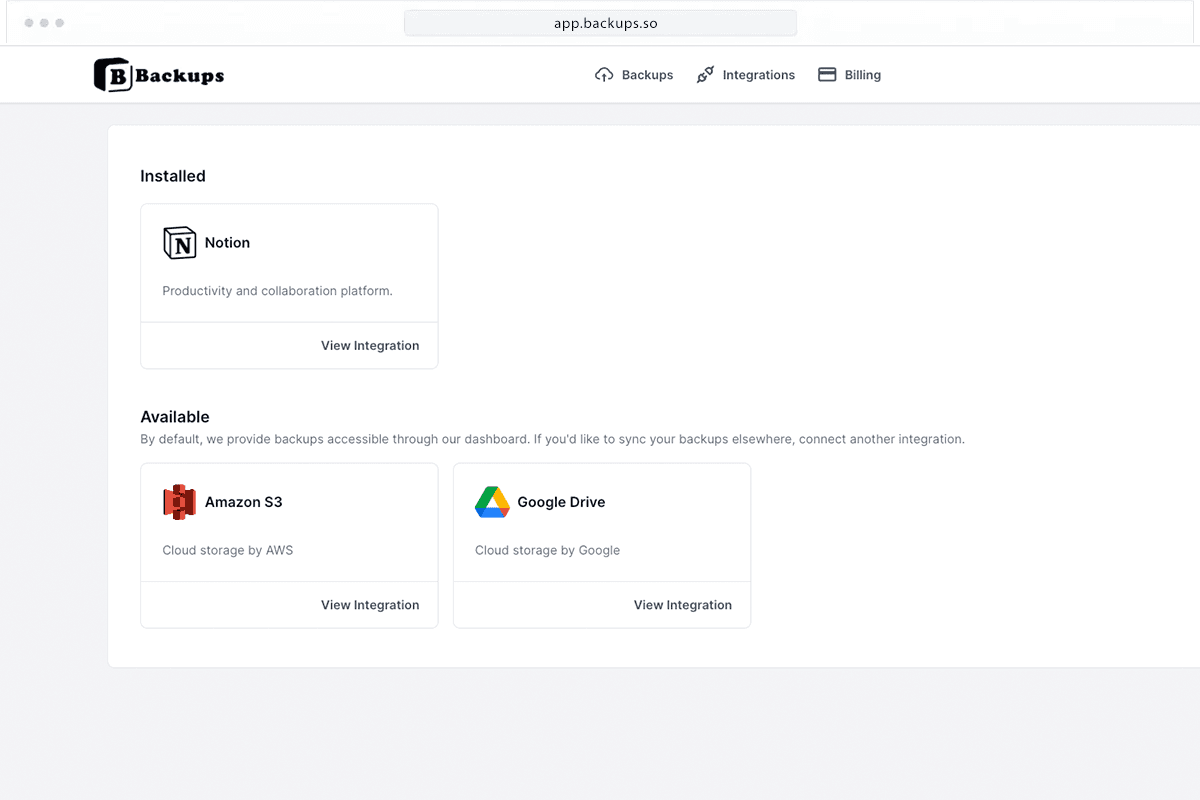Select the Amazon S3 bucket icon

click(179, 502)
